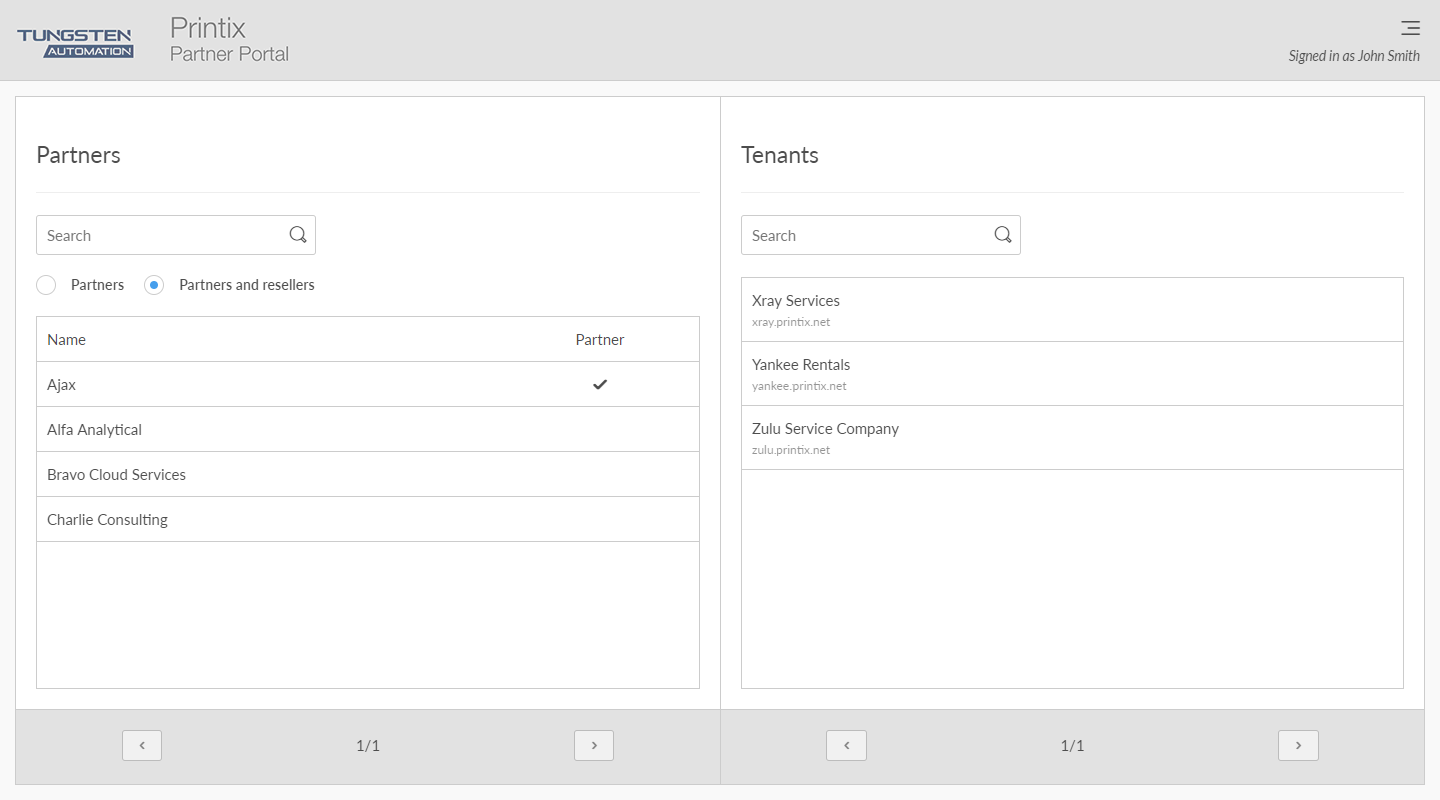This screenshot has height=800, width=1440.
Task: Open the Charlie Consulting partner
Action: point(108,520)
